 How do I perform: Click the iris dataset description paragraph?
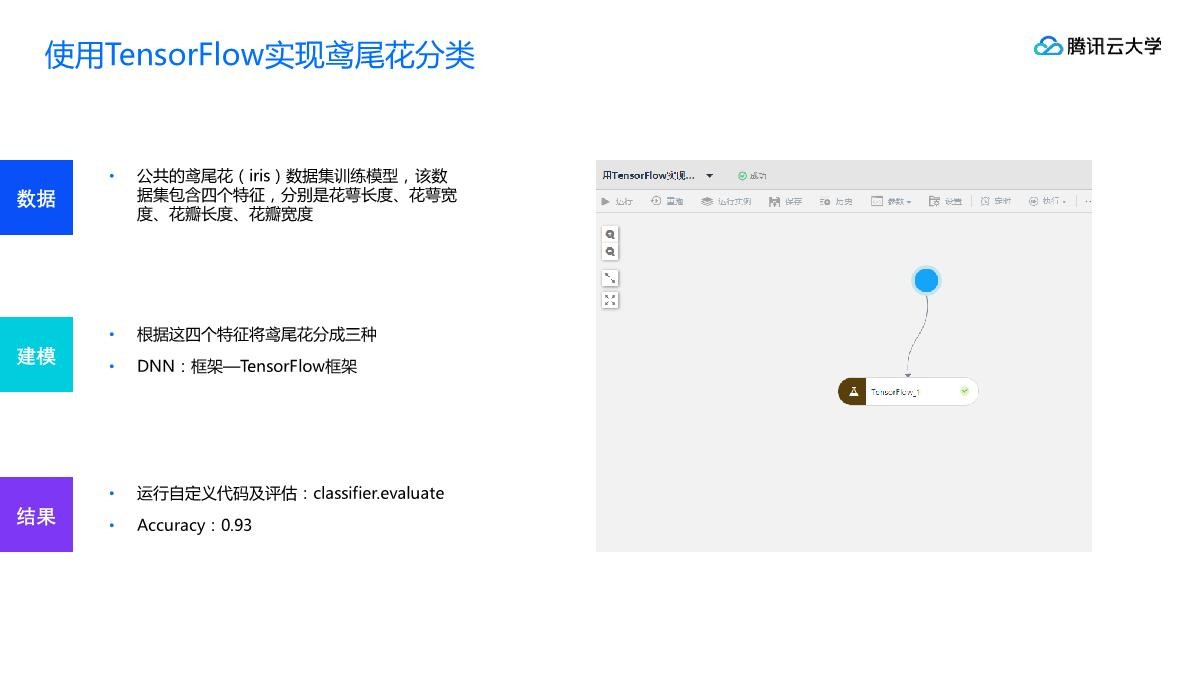(297, 195)
